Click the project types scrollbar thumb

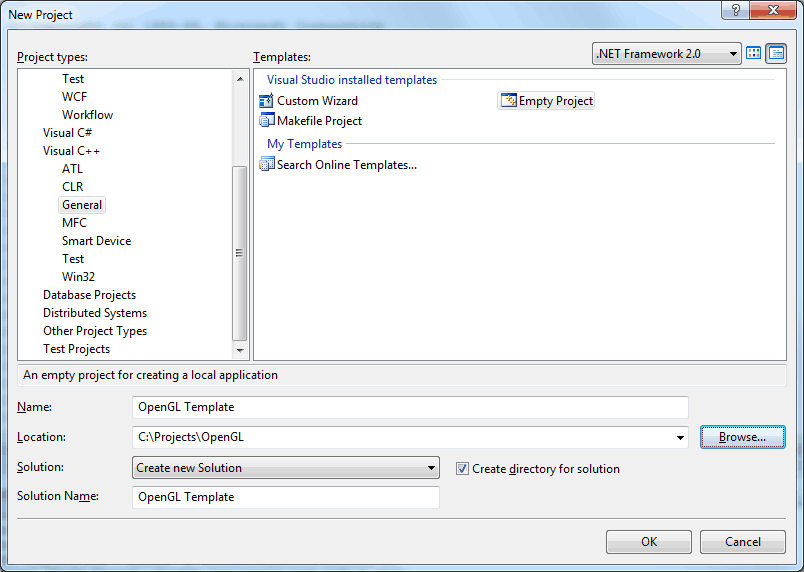[239, 253]
